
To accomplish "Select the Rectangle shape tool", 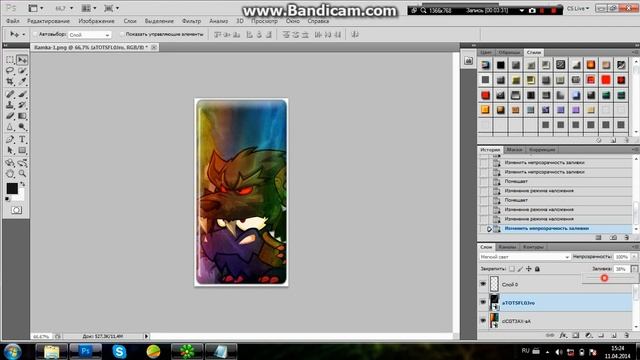I will [x=22, y=151].
